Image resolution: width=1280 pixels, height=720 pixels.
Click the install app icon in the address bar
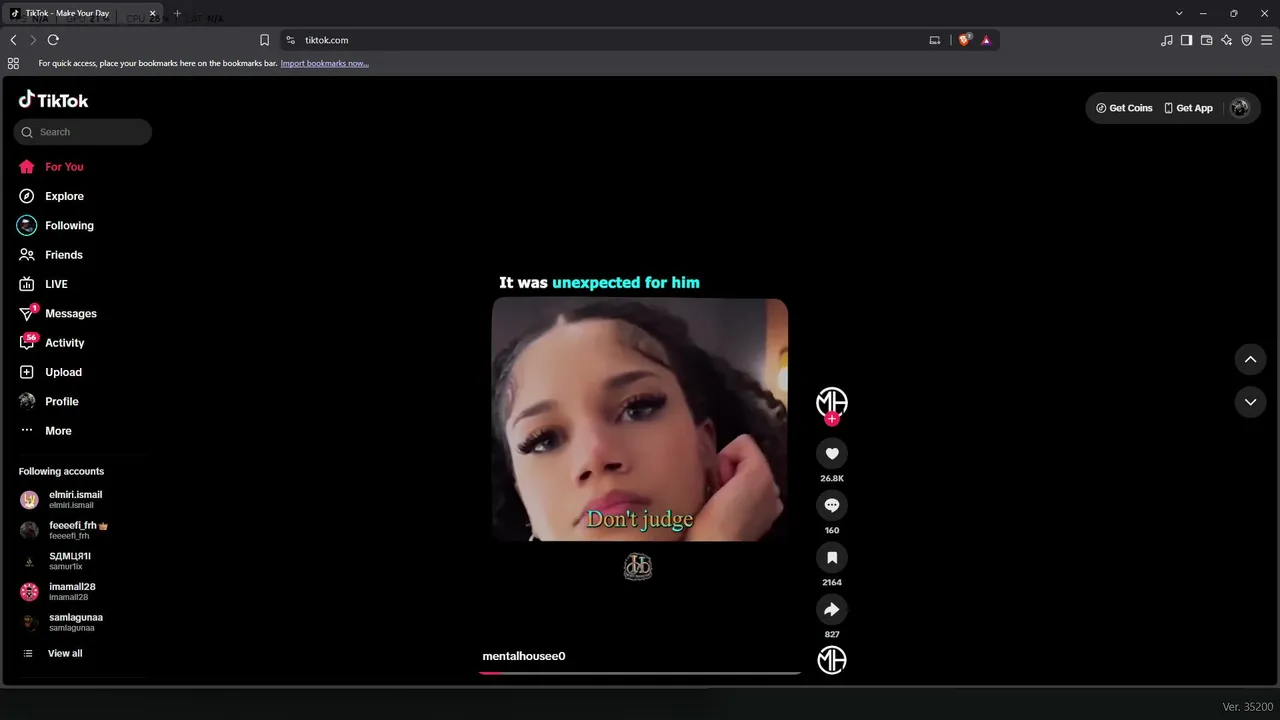click(x=935, y=40)
